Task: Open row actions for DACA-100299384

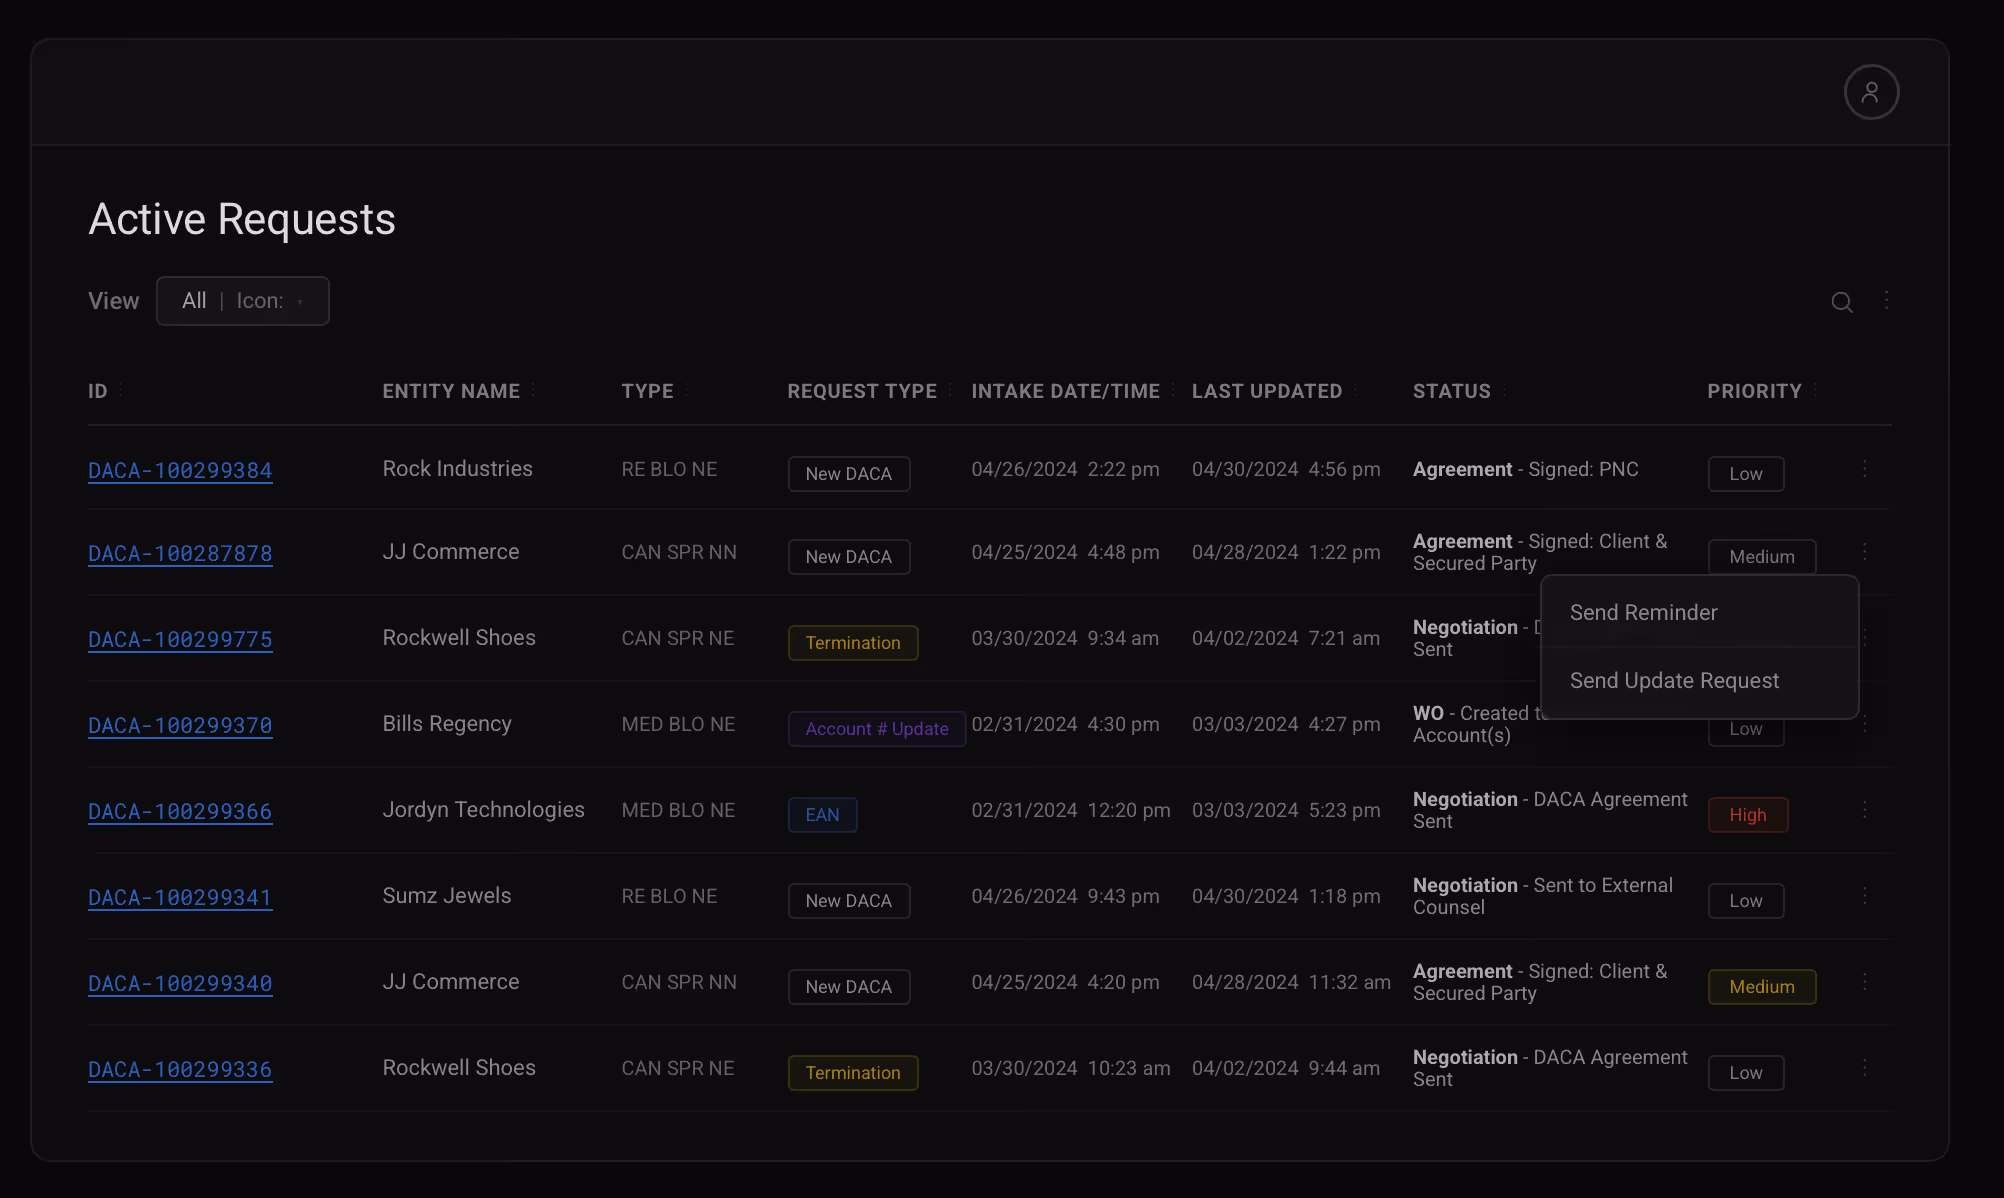Action: (x=1865, y=469)
